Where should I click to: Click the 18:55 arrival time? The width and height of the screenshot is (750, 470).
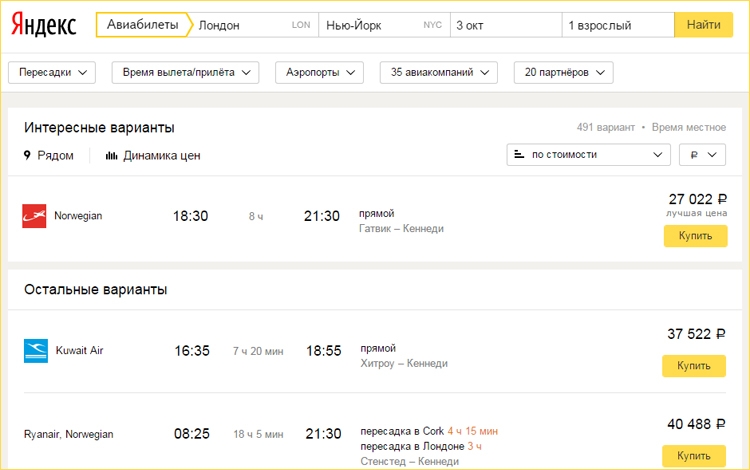point(324,351)
